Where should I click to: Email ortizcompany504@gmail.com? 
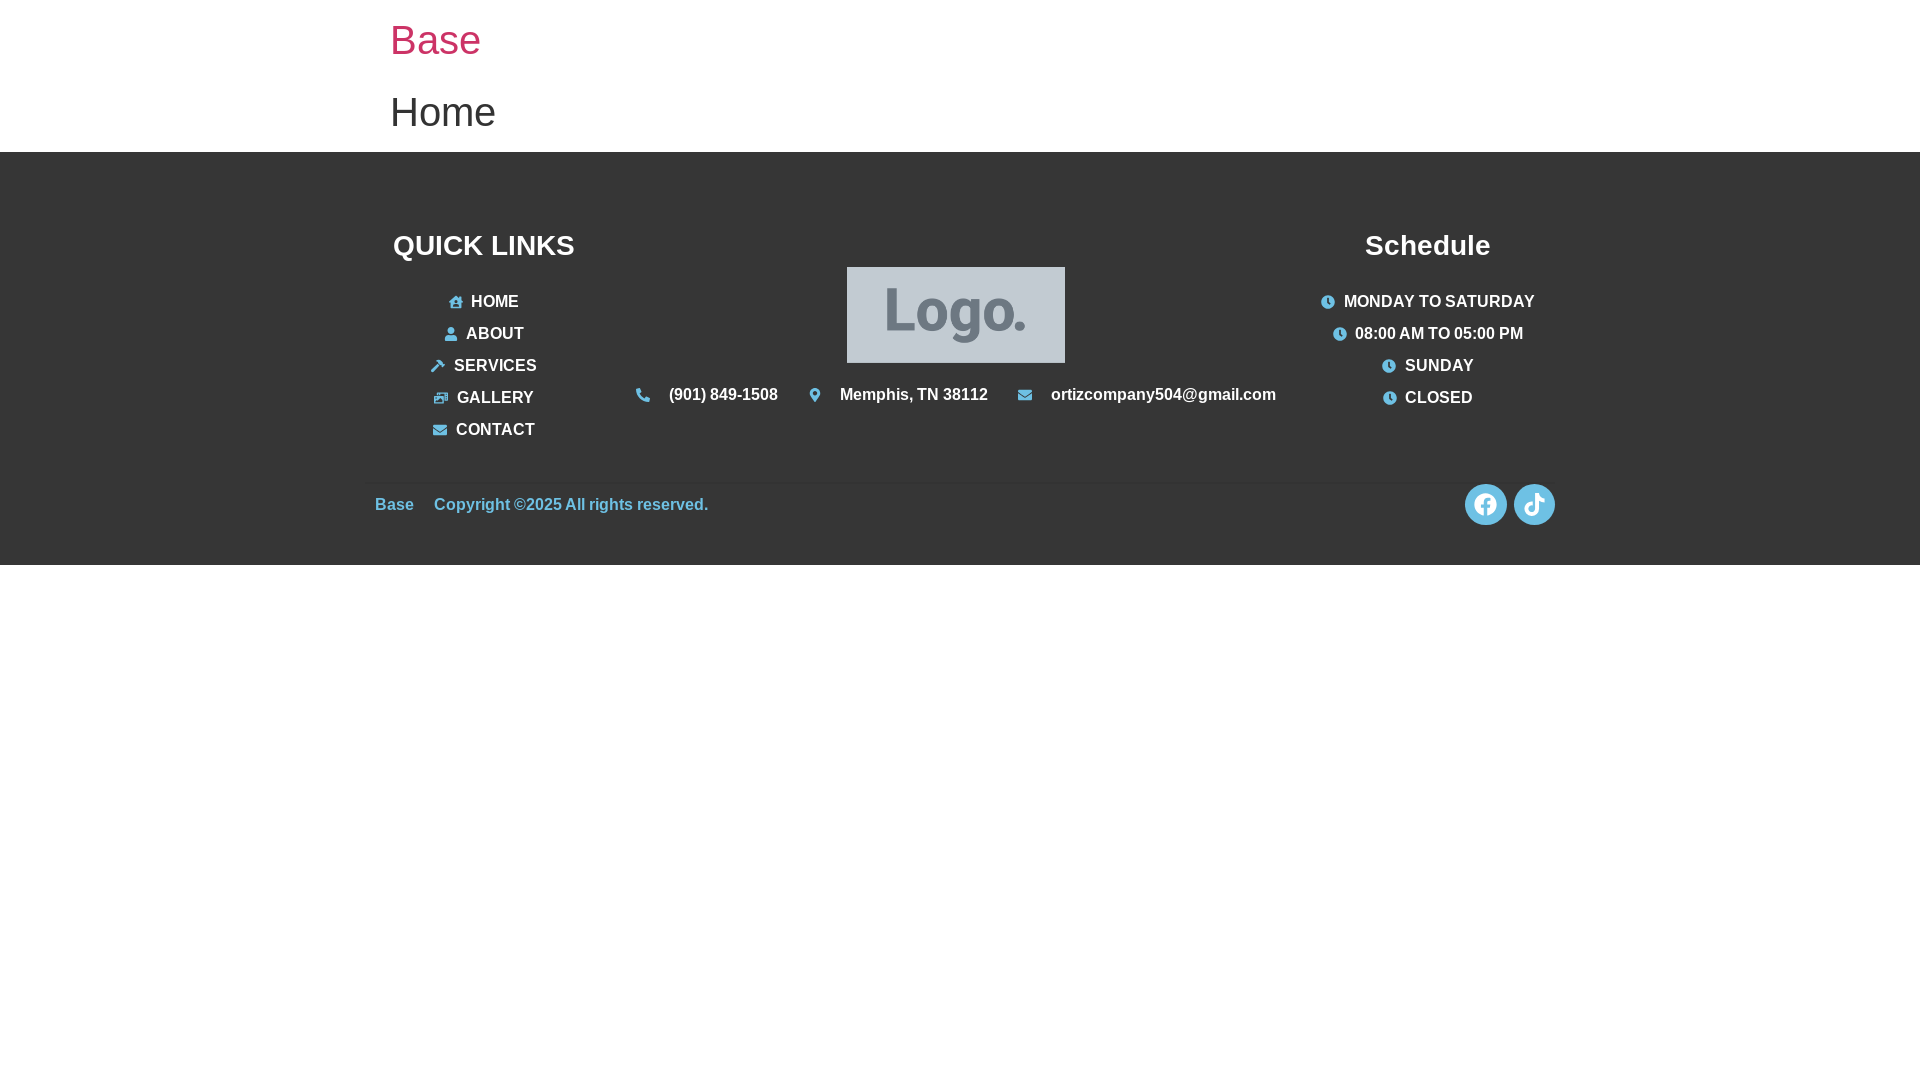[x=1163, y=395]
